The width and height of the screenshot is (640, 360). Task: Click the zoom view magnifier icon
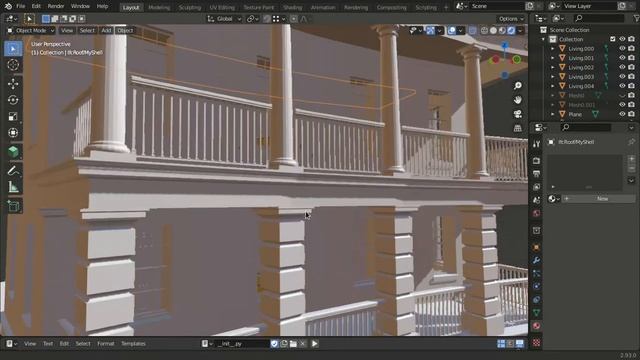518,86
